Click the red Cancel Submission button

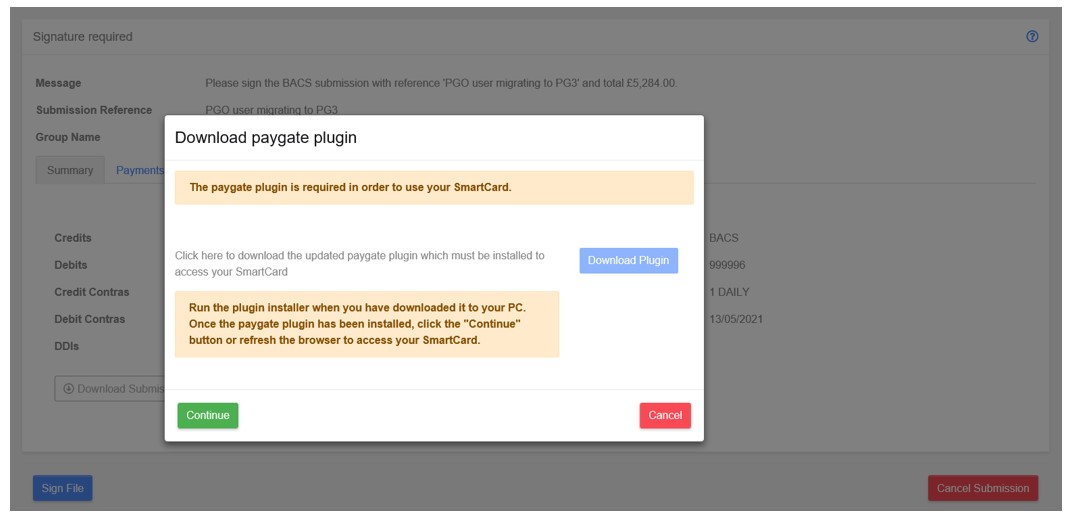point(983,488)
